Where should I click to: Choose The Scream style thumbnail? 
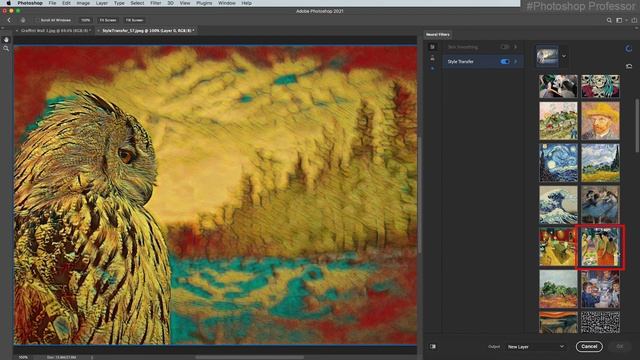558,322
